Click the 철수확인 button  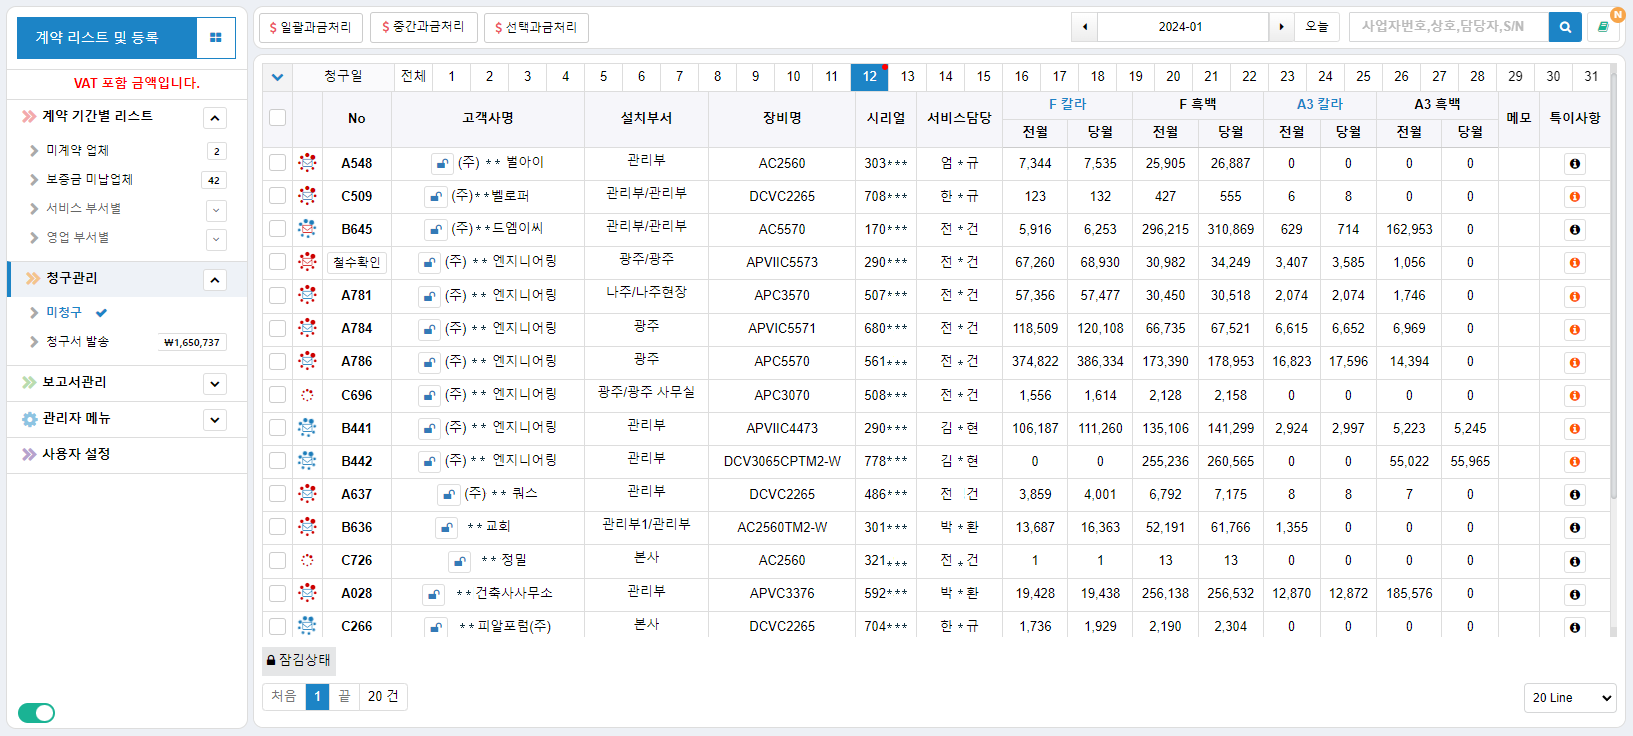pyautogui.click(x=357, y=262)
